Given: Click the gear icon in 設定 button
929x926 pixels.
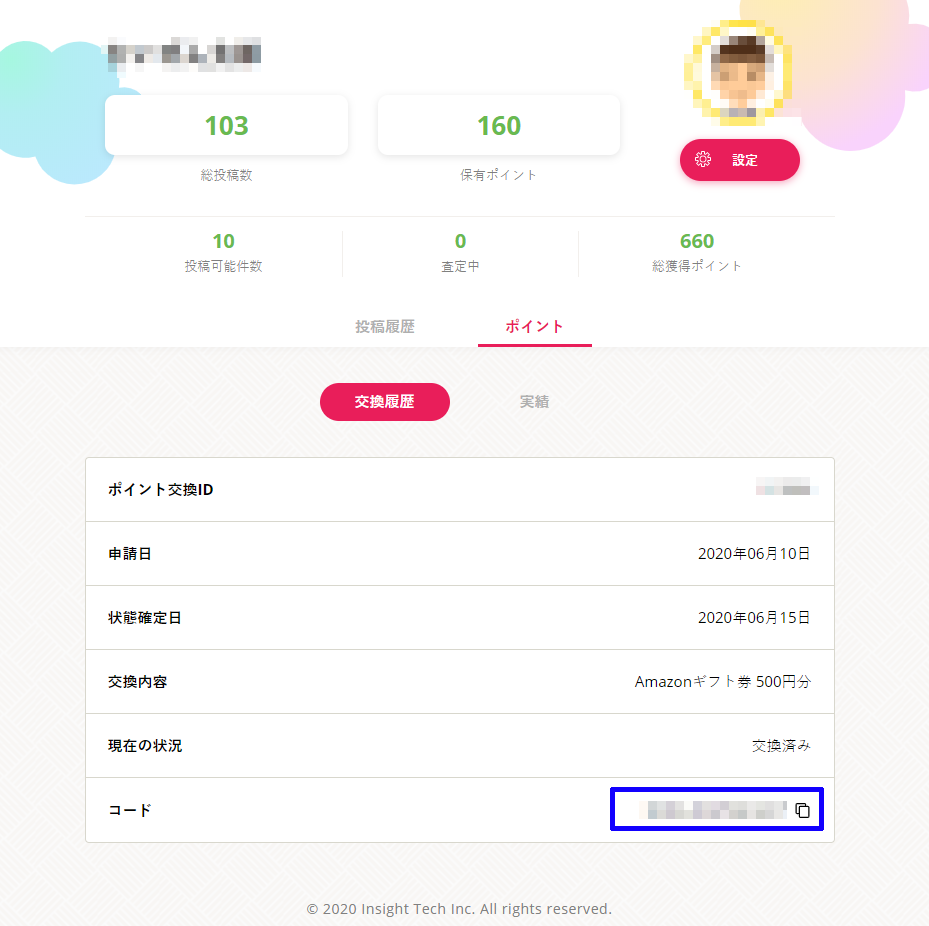Looking at the screenshot, I should (x=703, y=159).
